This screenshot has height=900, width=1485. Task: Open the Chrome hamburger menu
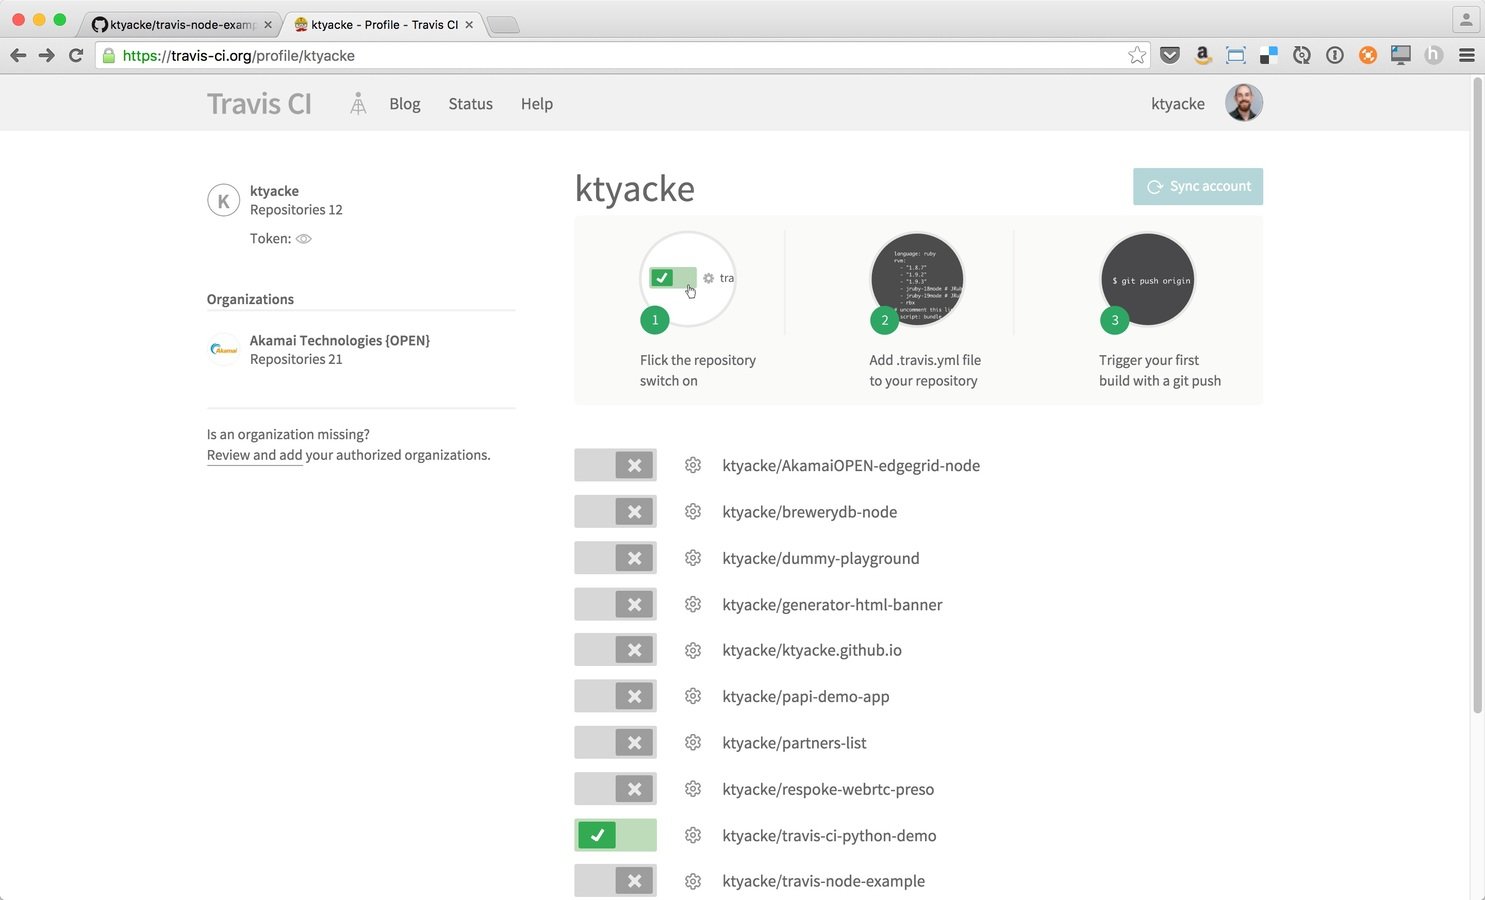click(1467, 55)
